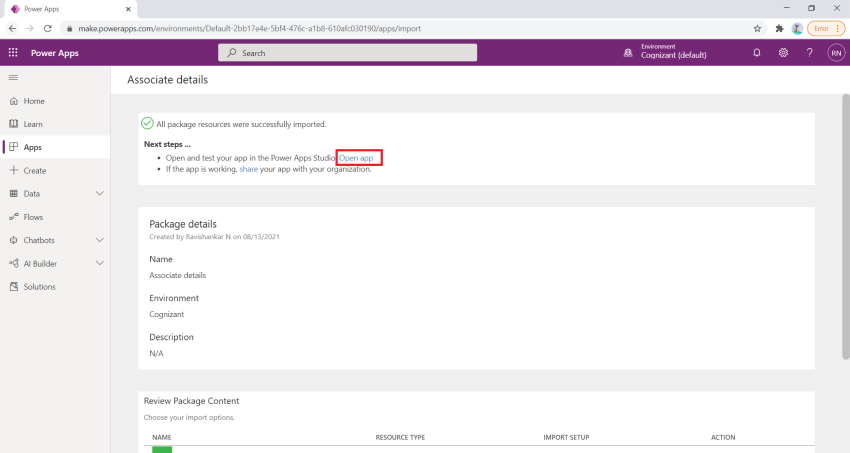Focus the Search input field
This screenshot has height=453, width=850.
pos(347,53)
